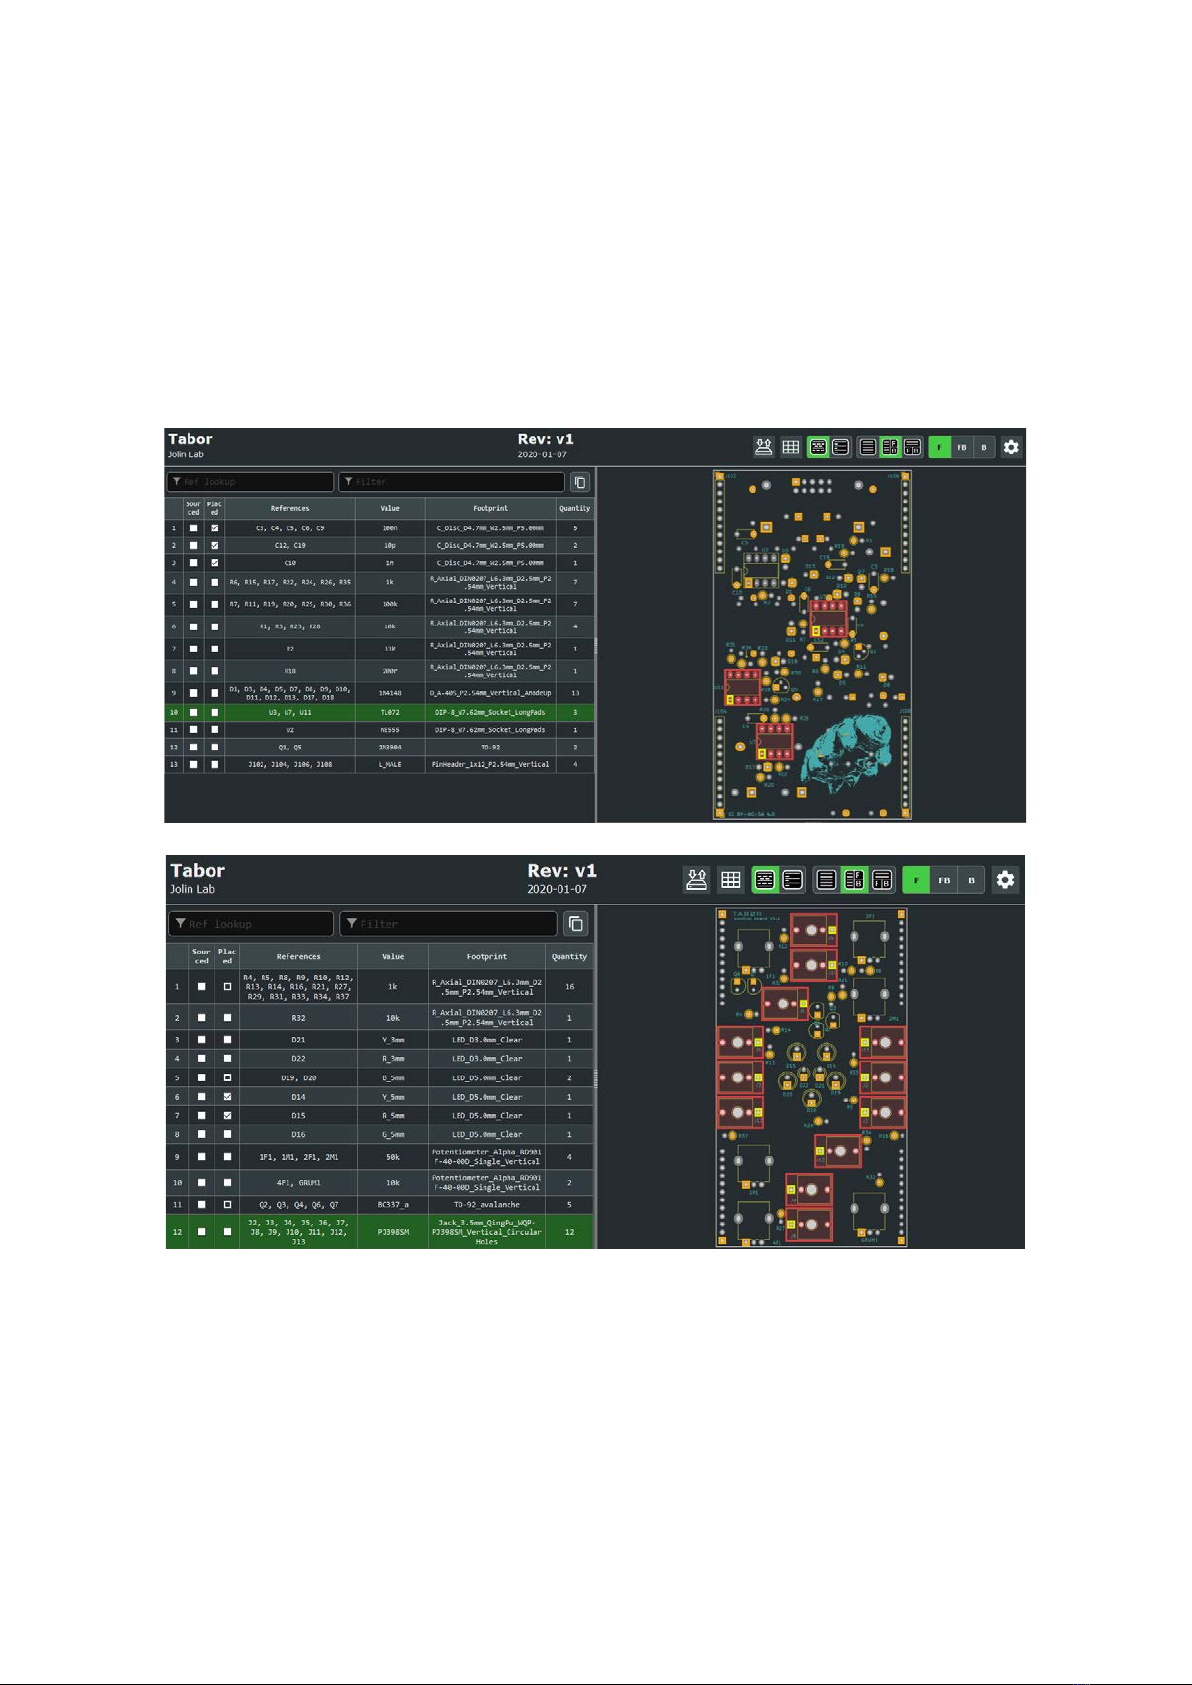Open settings gear in the lower BOM view

click(1006, 880)
